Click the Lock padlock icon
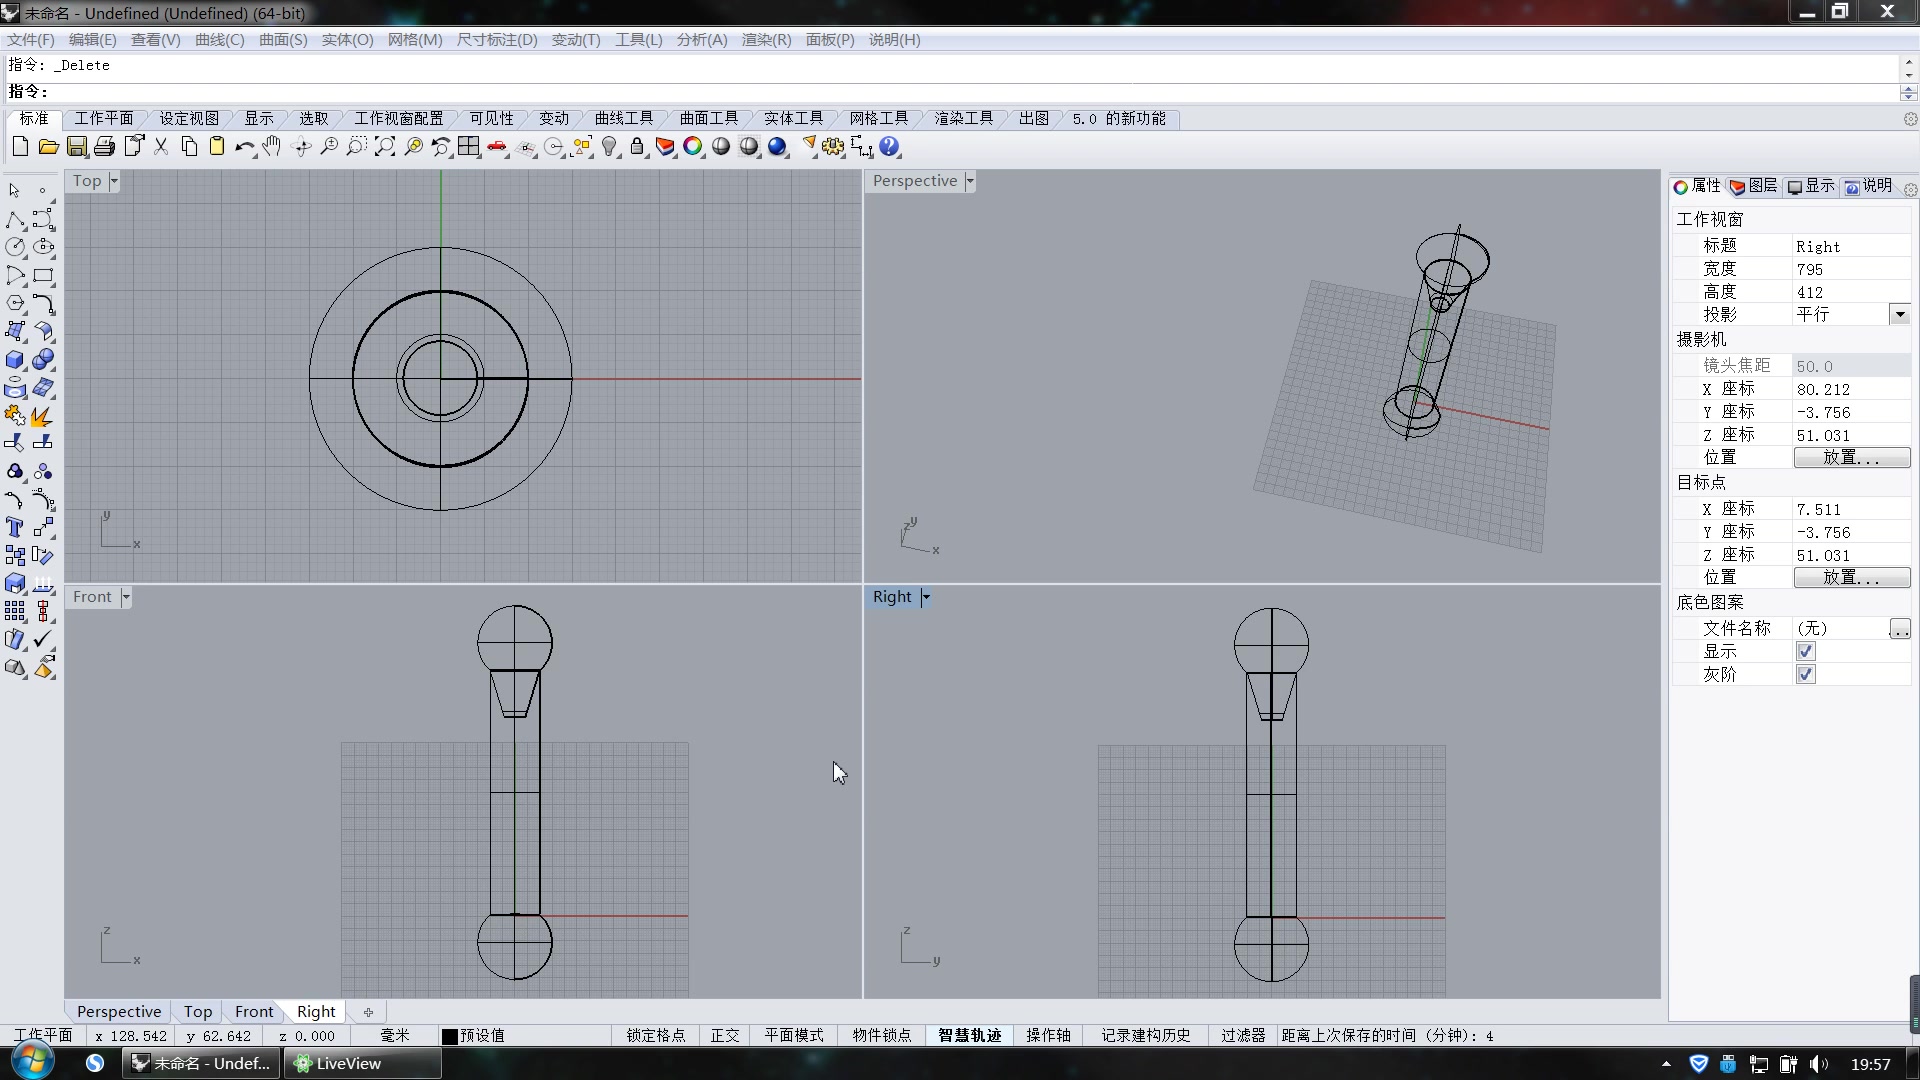The image size is (1920, 1080). pyautogui.click(x=637, y=147)
